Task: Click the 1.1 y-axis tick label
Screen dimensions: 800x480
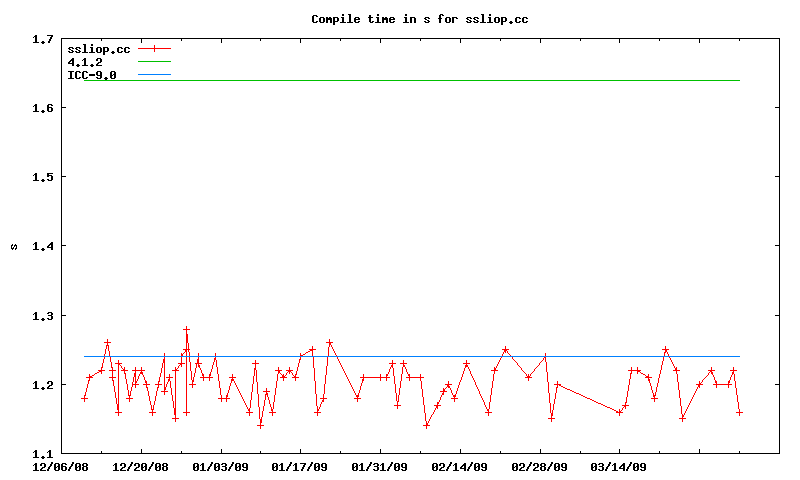Action: pyautogui.click(x=43, y=453)
